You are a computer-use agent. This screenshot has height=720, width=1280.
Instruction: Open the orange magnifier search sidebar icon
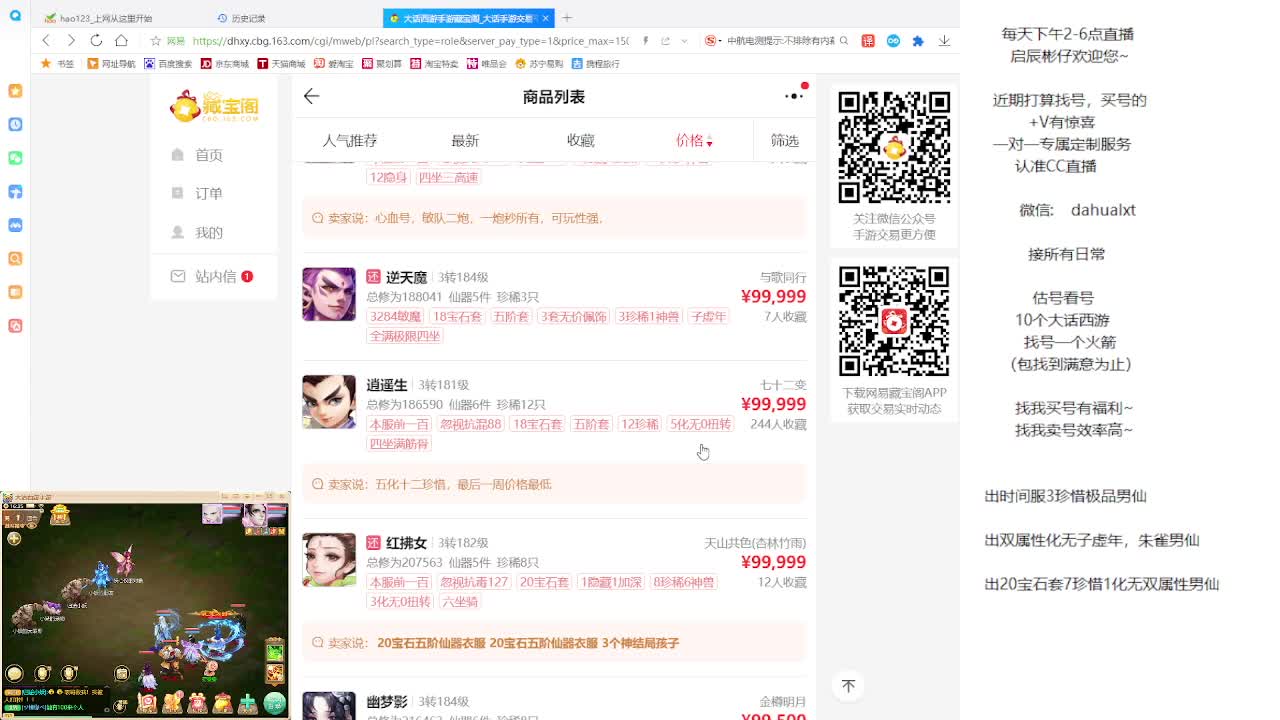point(15,259)
